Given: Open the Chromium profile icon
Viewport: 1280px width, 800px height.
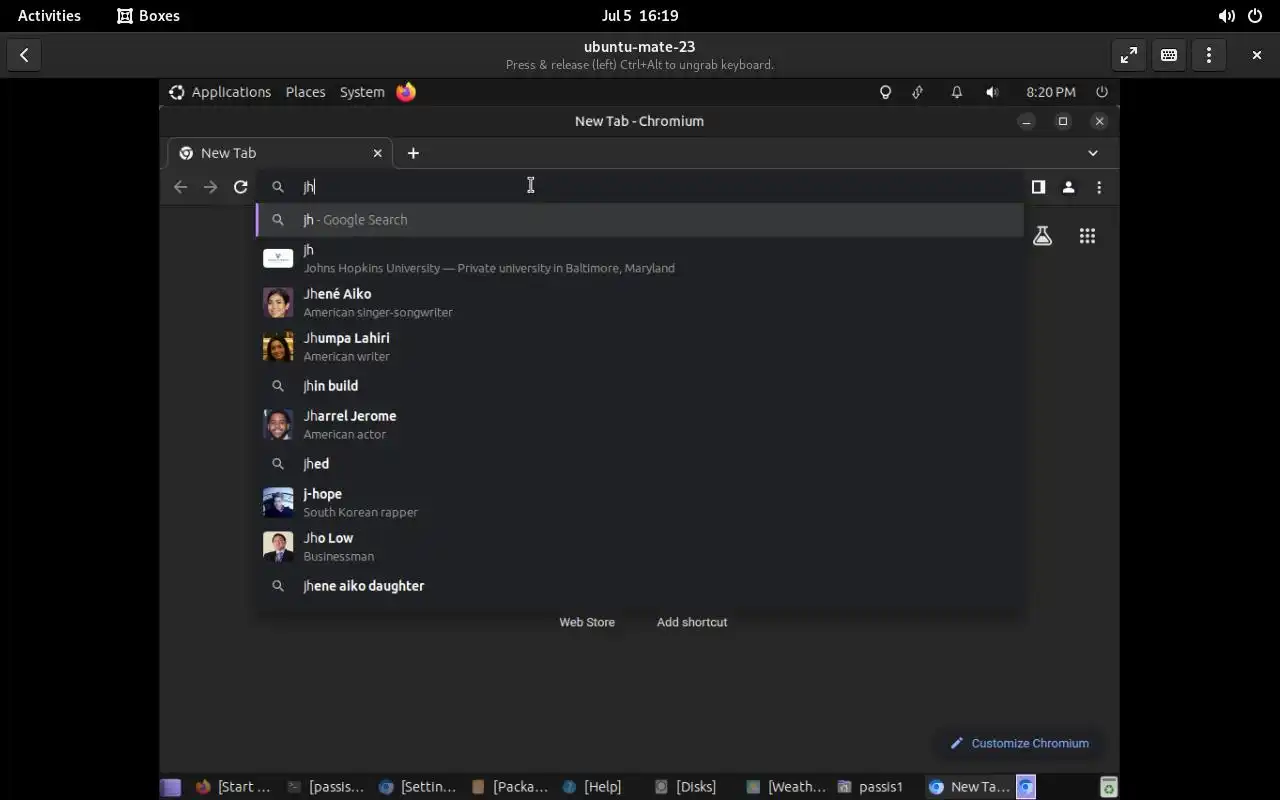Looking at the screenshot, I should pyautogui.click(x=1068, y=187).
